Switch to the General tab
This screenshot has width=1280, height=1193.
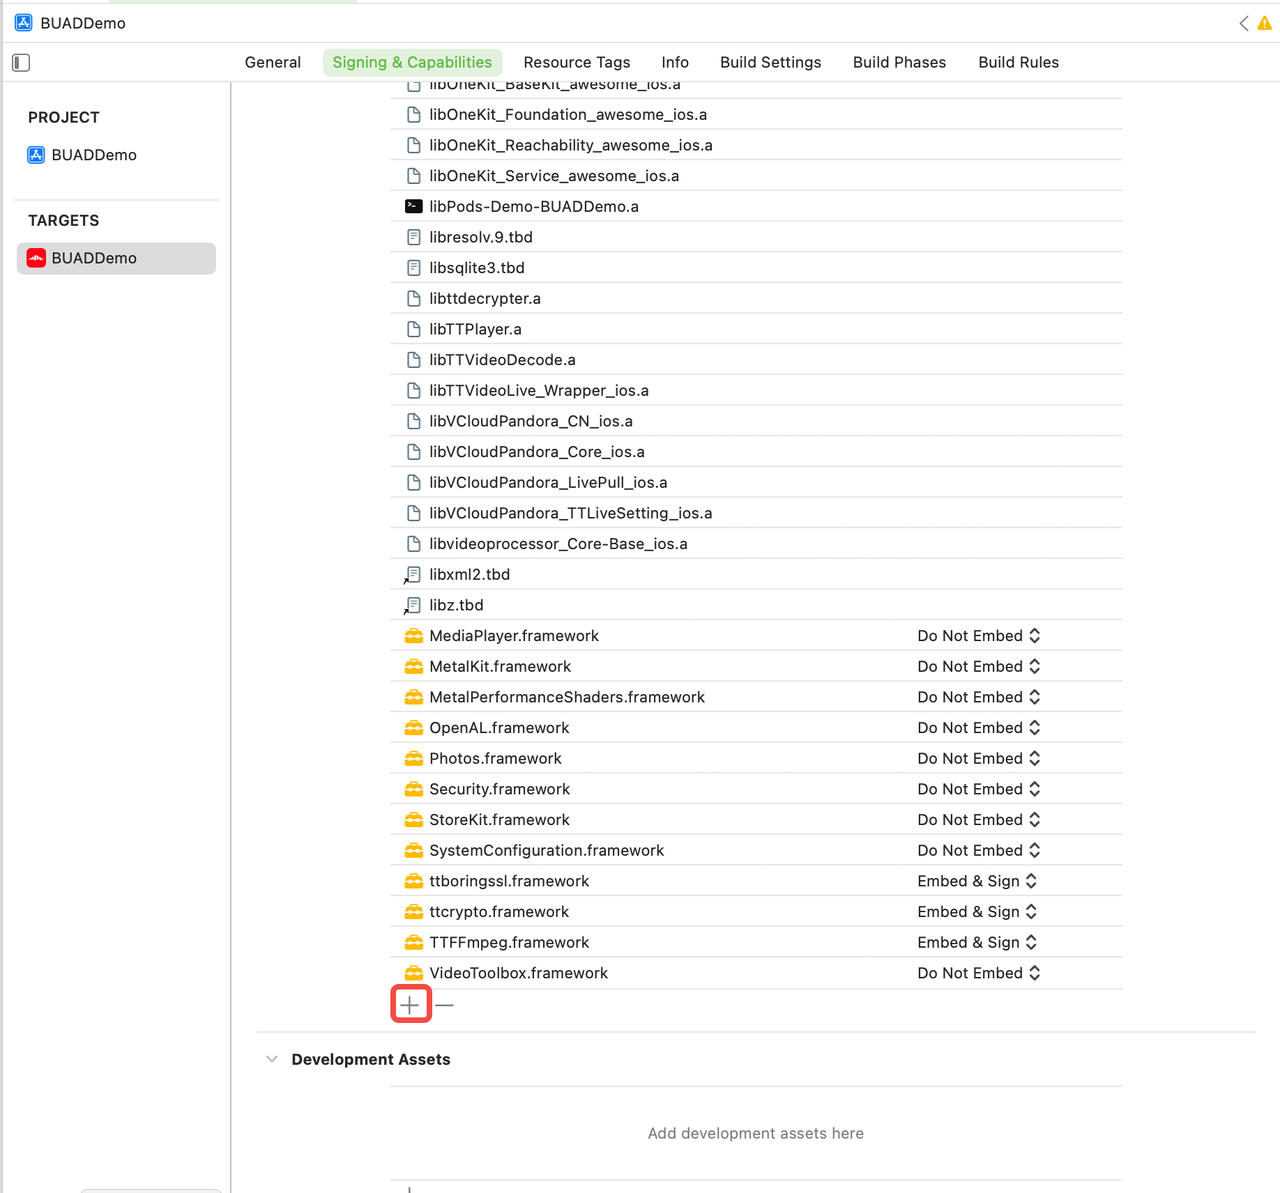[x=273, y=62]
